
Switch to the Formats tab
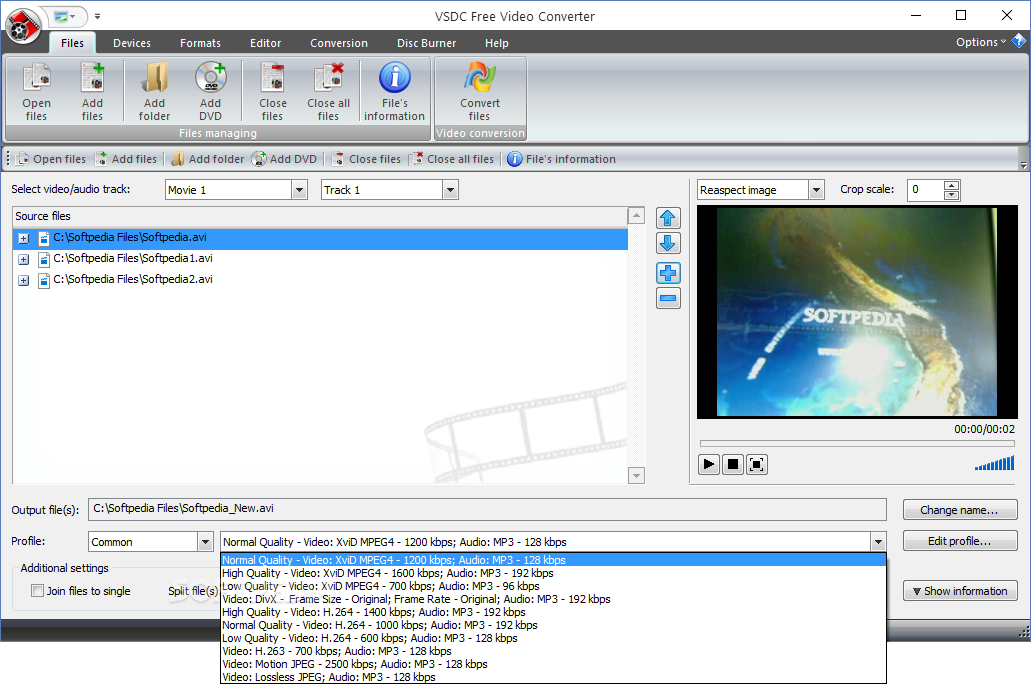tap(201, 43)
